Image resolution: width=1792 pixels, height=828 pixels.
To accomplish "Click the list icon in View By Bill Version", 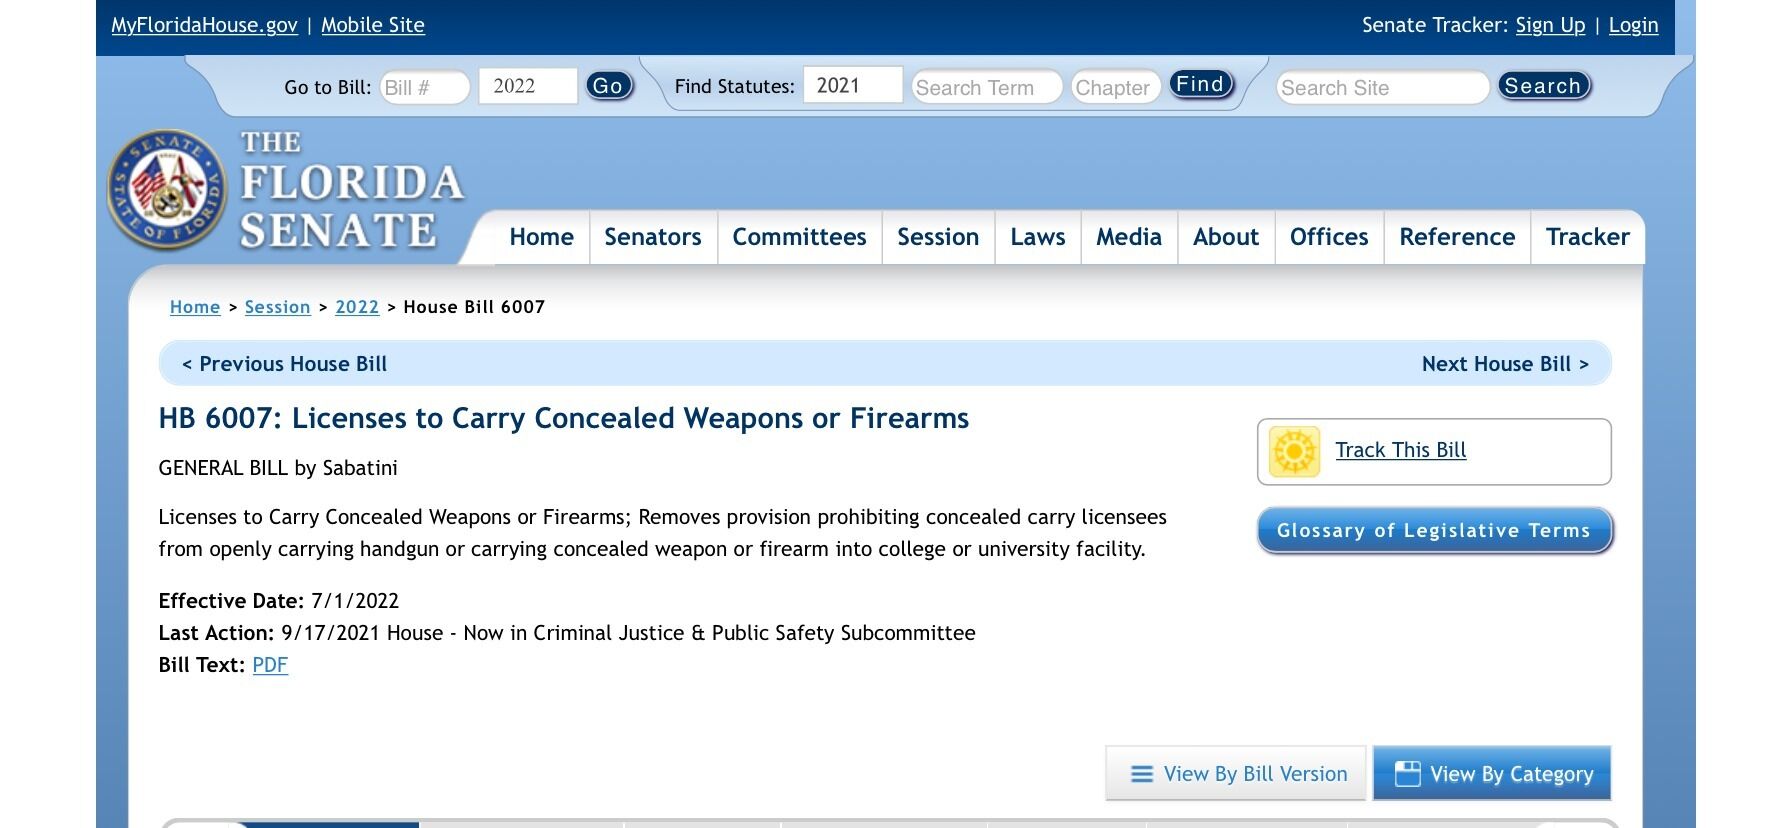I will (1141, 774).
